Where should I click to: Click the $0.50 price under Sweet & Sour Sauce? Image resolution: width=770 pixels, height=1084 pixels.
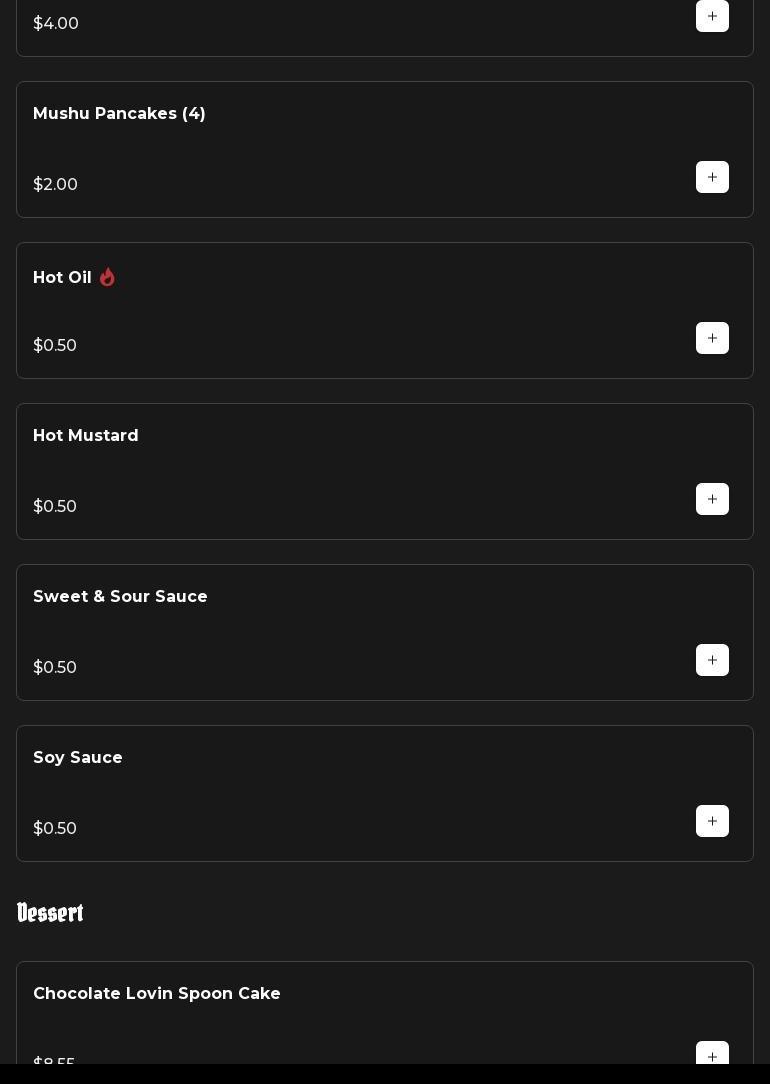click(55, 668)
